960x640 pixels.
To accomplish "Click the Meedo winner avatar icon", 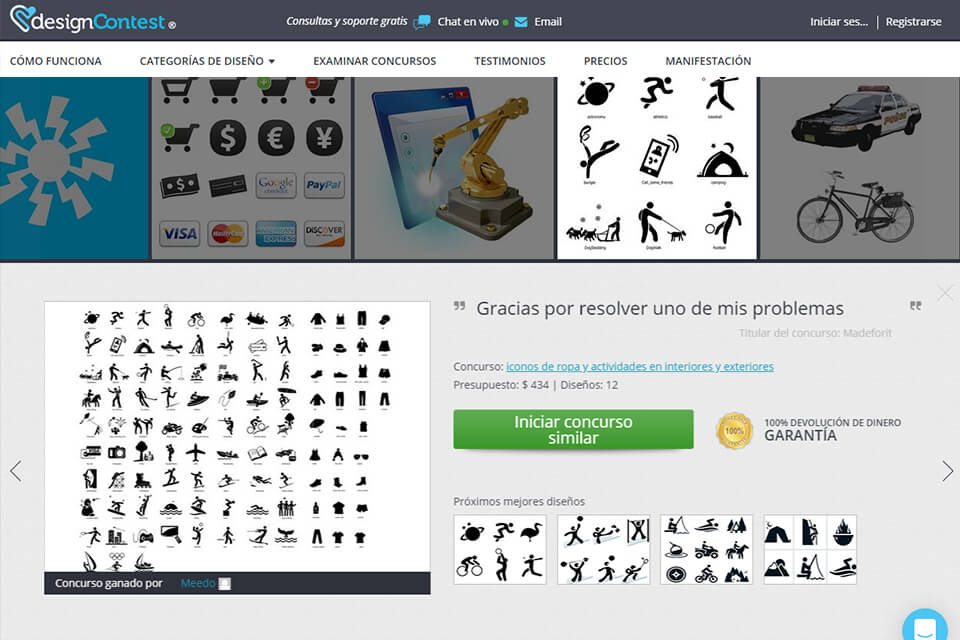I will click(x=222, y=582).
